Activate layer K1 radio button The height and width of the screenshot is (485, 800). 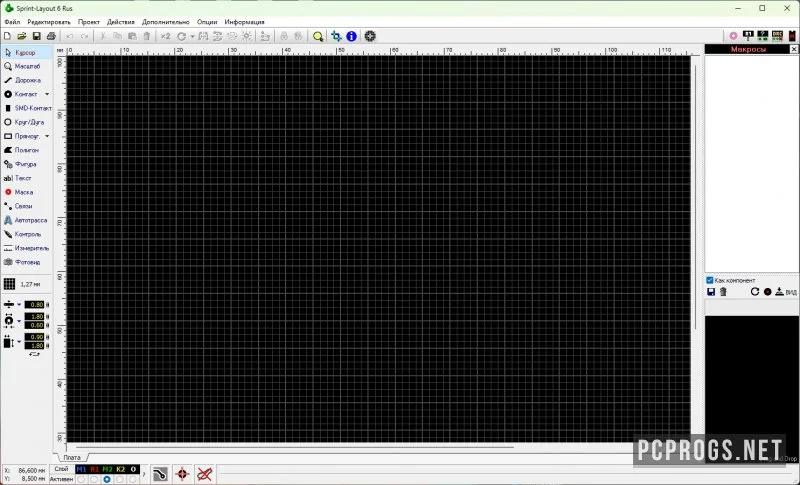94,480
